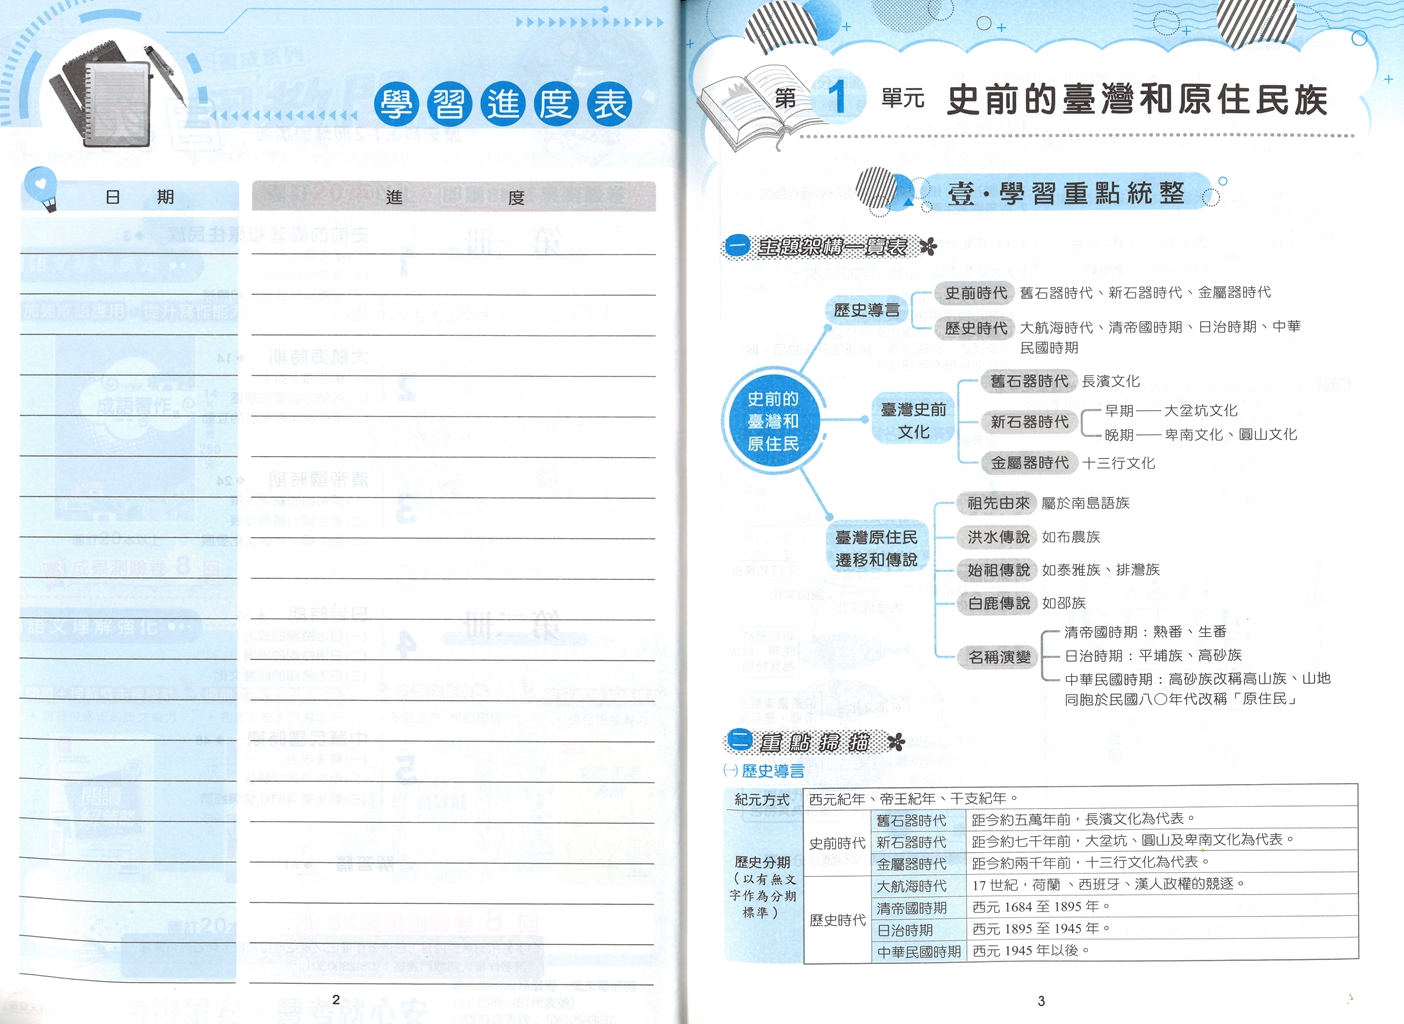This screenshot has height=1024, width=1404.
Task: Click page number 2 at the bottom
Action: pos(336,999)
